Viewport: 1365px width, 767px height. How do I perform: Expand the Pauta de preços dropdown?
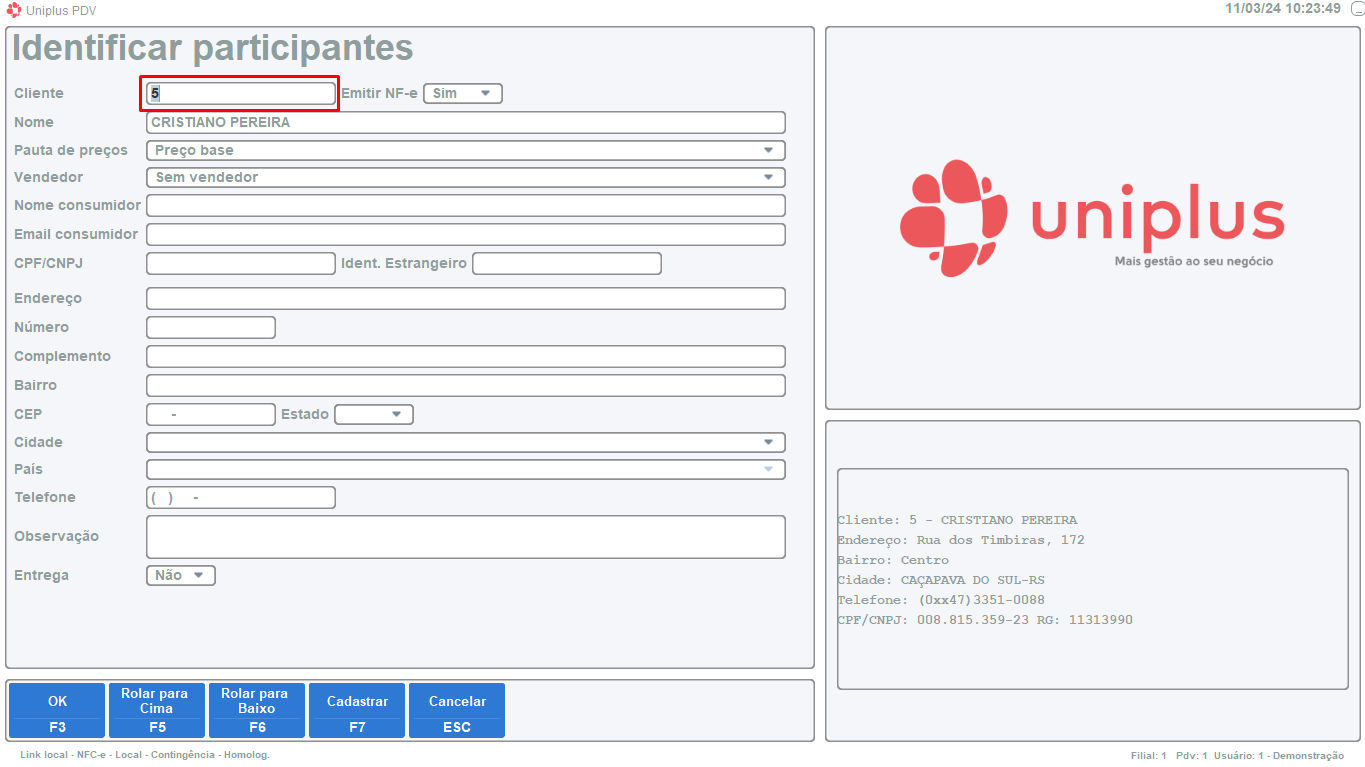pos(465,151)
